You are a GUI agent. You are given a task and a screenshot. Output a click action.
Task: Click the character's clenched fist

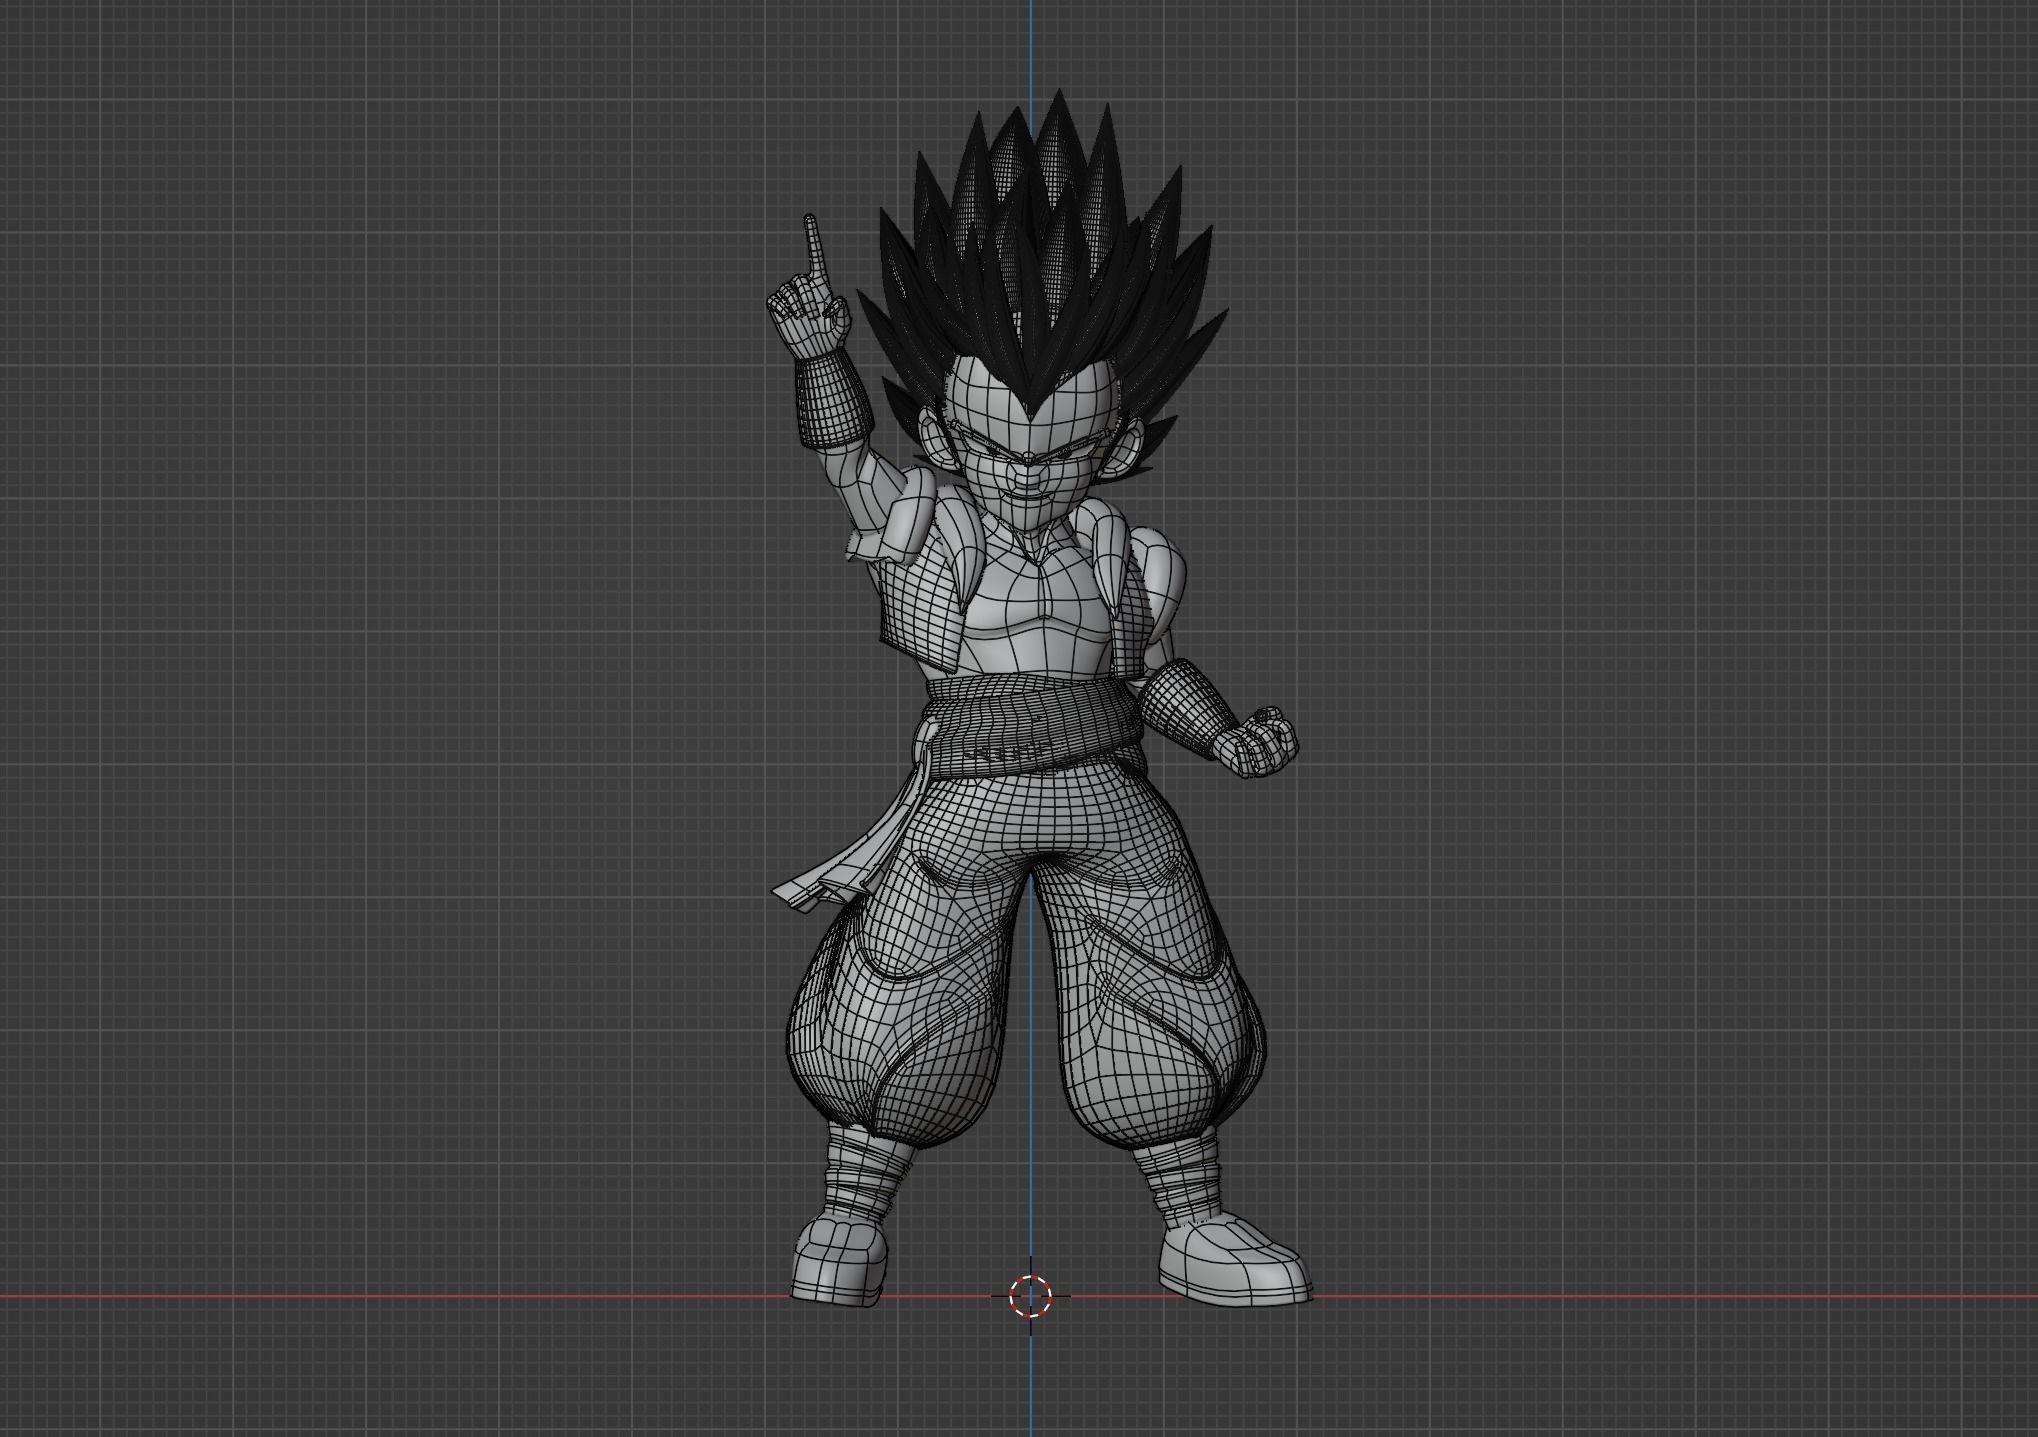click(1255, 741)
